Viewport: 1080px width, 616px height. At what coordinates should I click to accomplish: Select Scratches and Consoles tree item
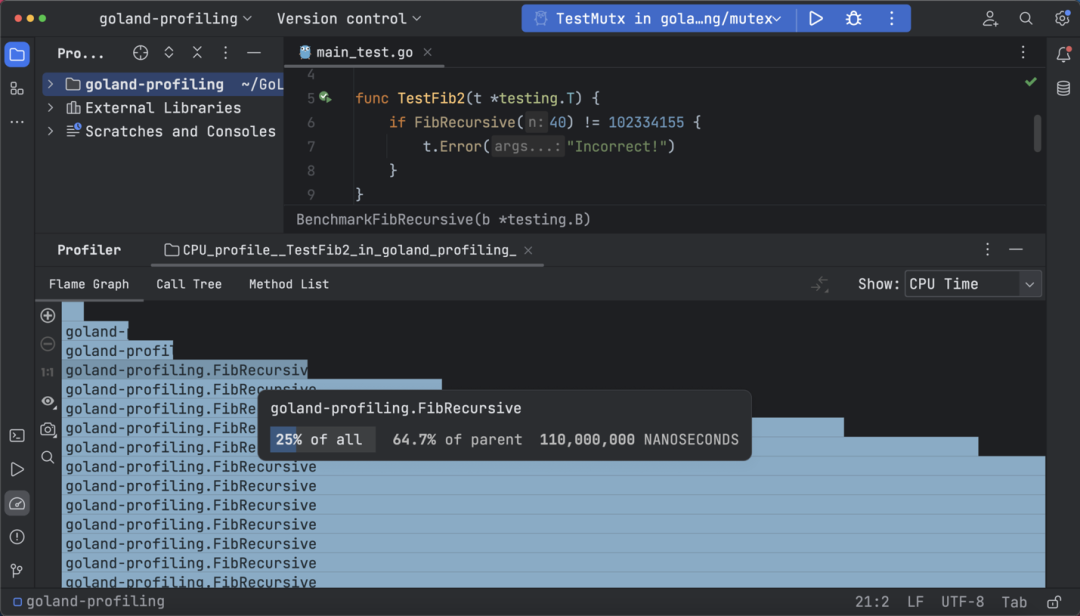point(180,131)
